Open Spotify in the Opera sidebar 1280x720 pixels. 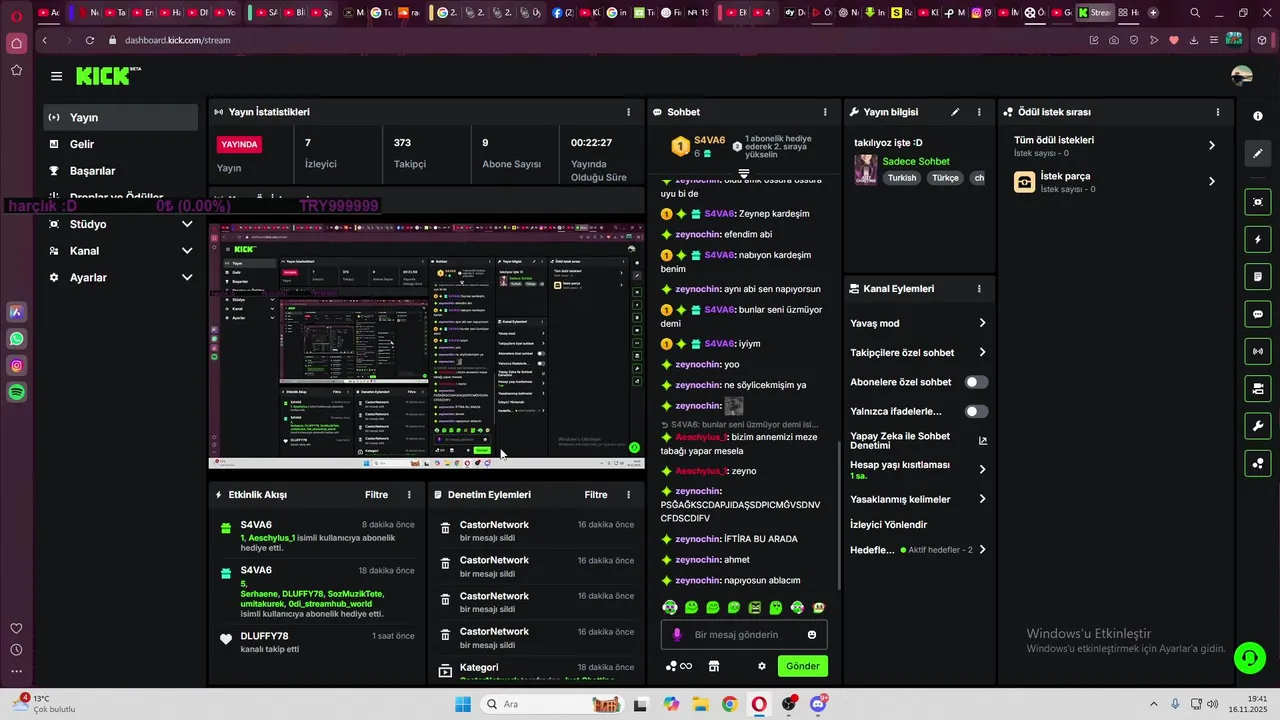coord(17,393)
